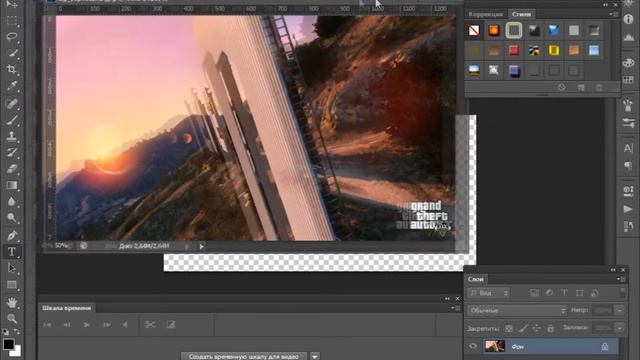Swap foreground and background colors

[x=17, y=331]
